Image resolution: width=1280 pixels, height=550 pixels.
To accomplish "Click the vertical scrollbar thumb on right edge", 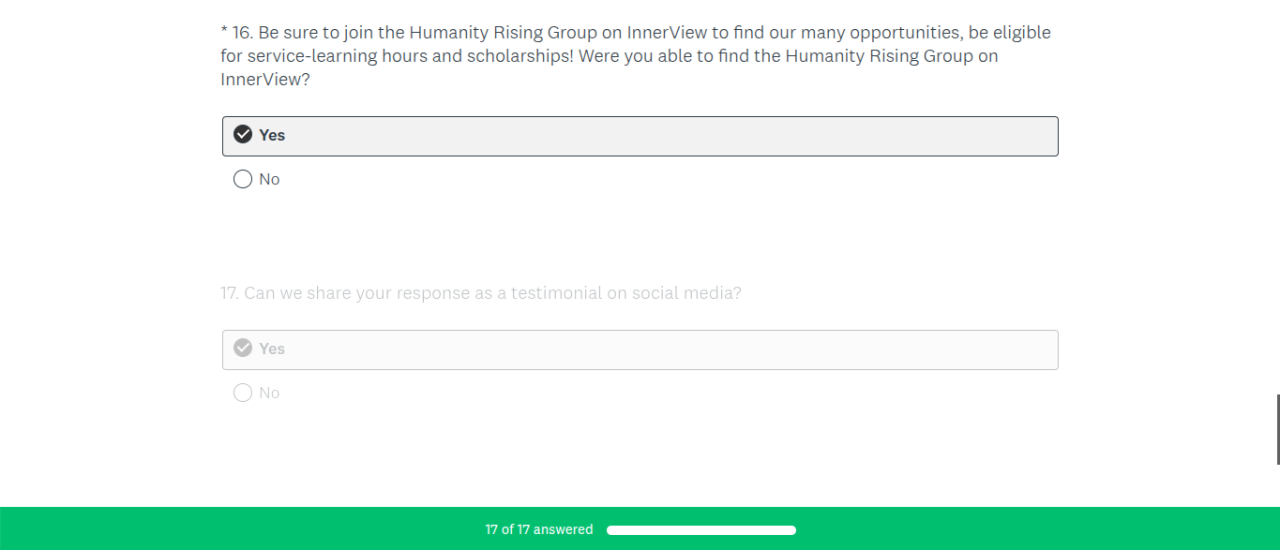I will tap(1277, 429).
